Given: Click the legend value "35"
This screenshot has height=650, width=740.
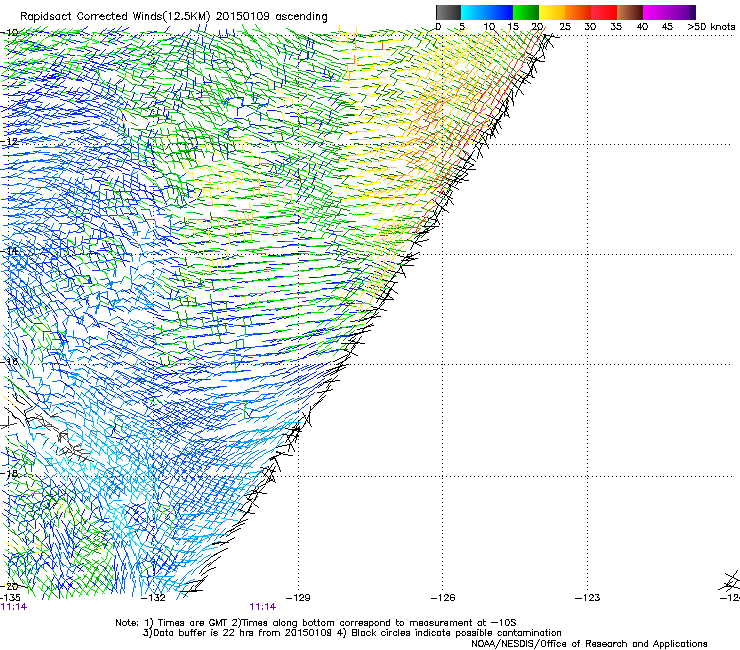Looking at the screenshot, I should pos(616,26).
